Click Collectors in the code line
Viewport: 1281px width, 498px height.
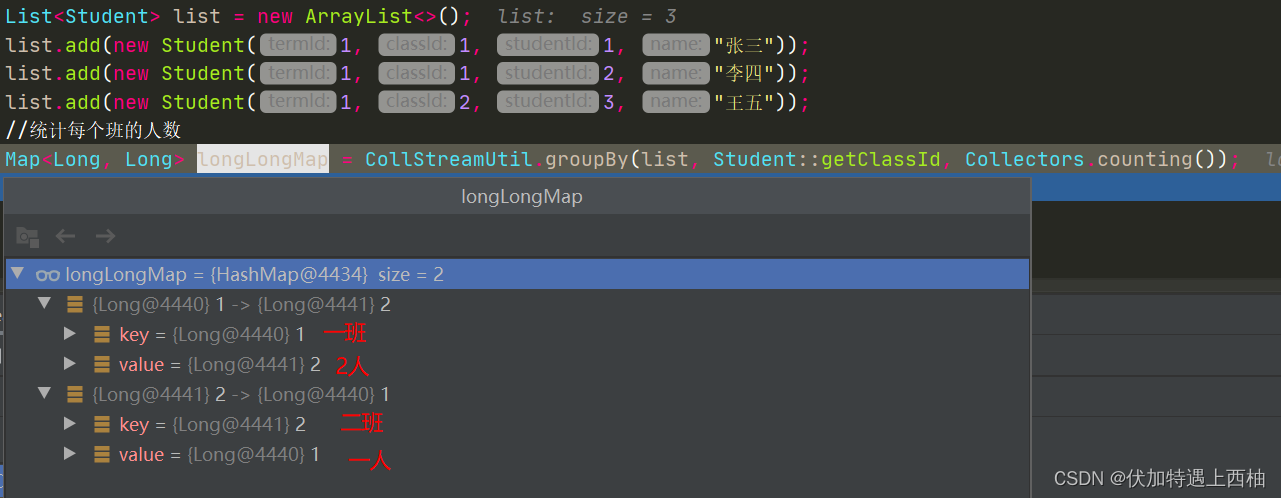tap(1025, 159)
